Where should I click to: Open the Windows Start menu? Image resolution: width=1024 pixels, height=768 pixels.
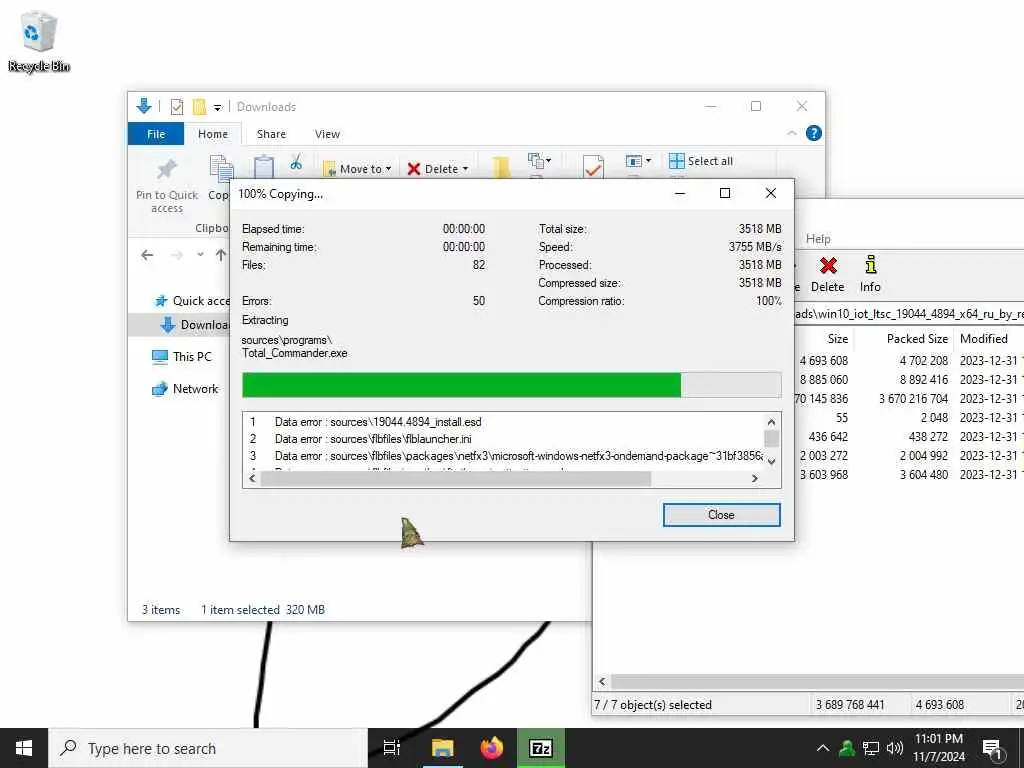point(24,748)
